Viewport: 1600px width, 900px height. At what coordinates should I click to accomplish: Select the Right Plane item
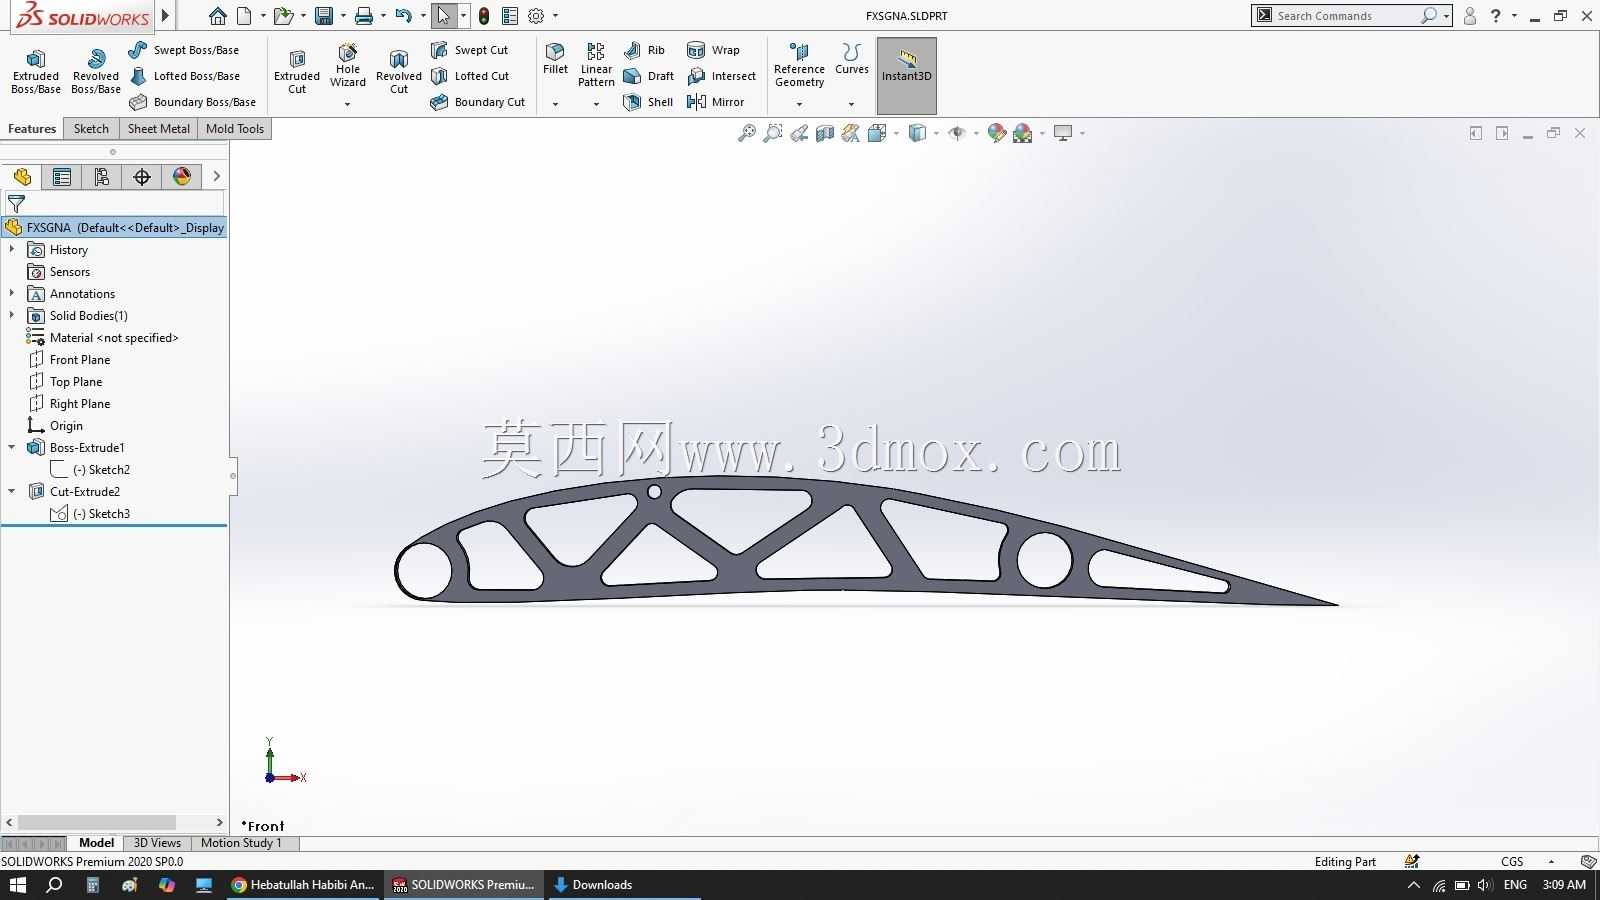click(x=69, y=404)
